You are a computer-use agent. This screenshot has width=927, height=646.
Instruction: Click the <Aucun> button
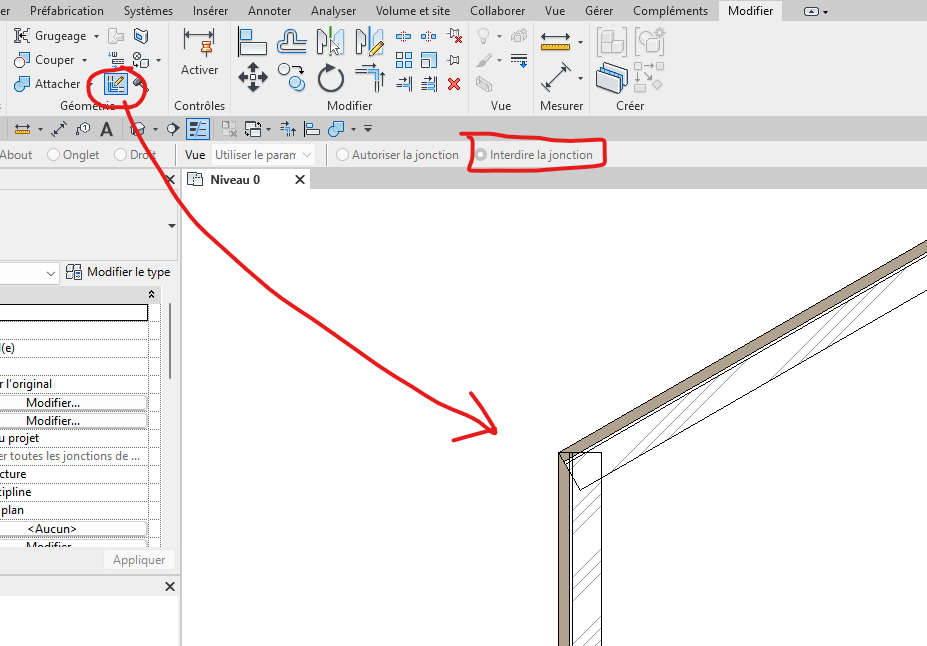pos(73,528)
